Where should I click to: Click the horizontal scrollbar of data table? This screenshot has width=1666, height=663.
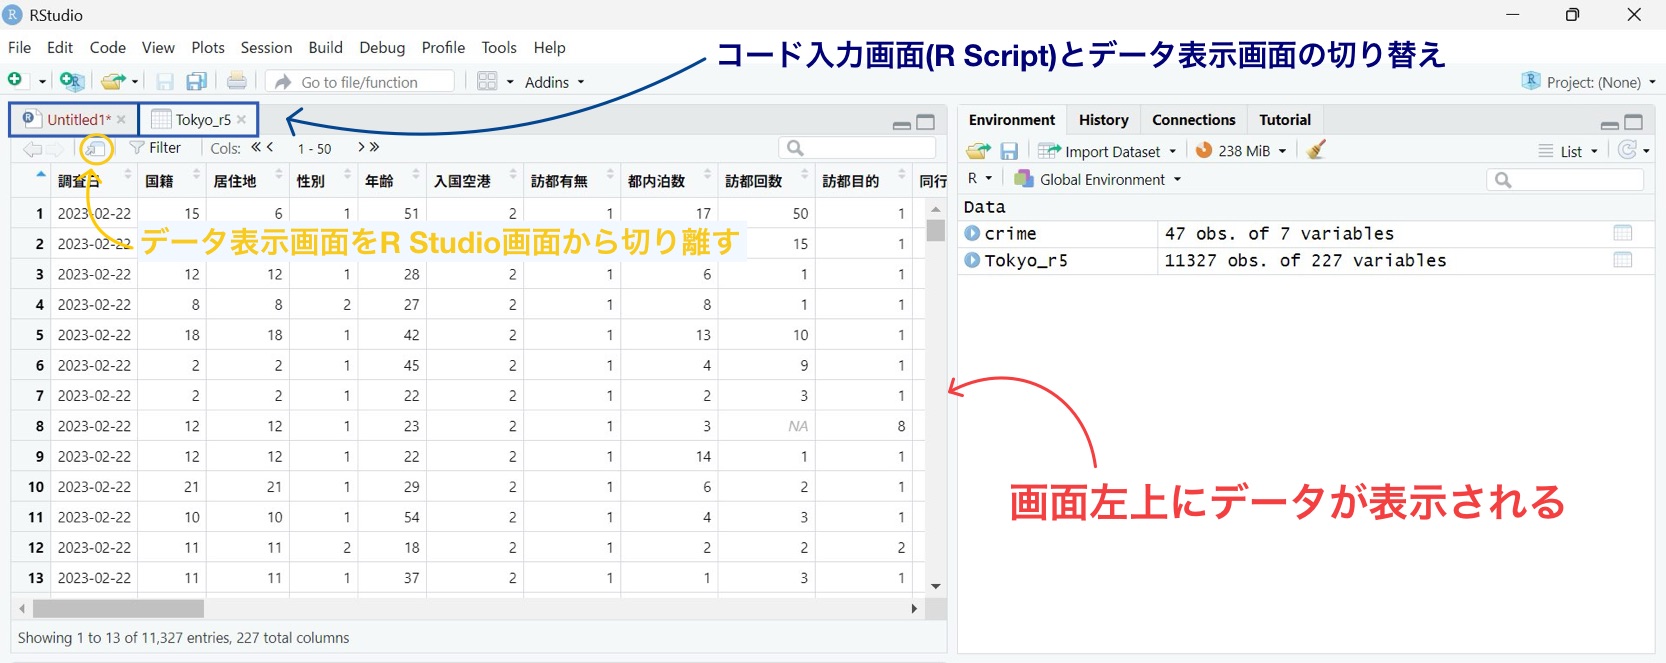click(x=118, y=608)
